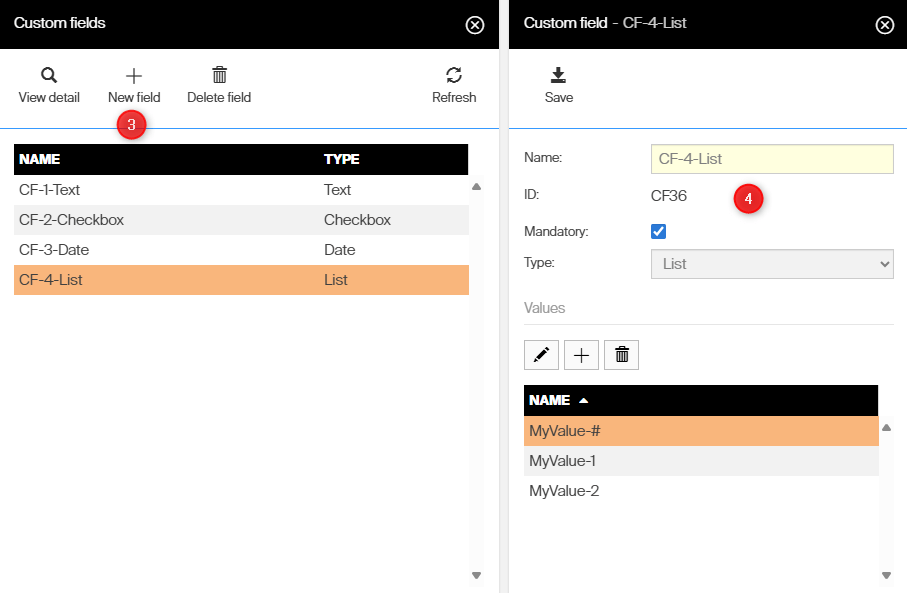Close the Custom fields panel
Image resolution: width=907 pixels, height=593 pixels.
(x=475, y=25)
